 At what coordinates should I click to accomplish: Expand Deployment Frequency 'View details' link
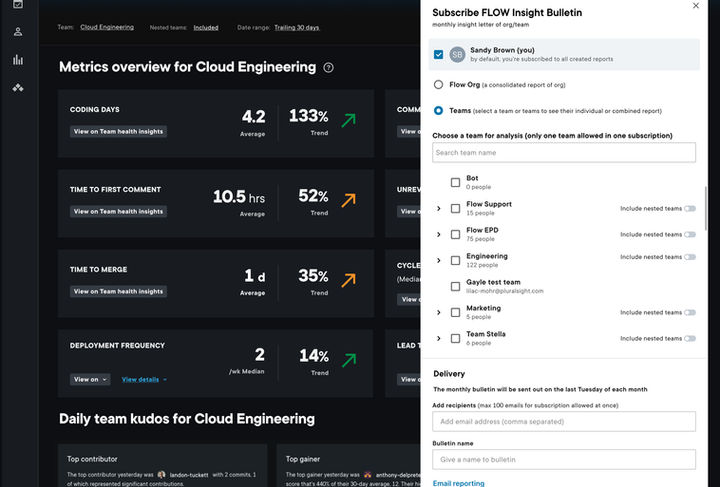coord(144,380)
